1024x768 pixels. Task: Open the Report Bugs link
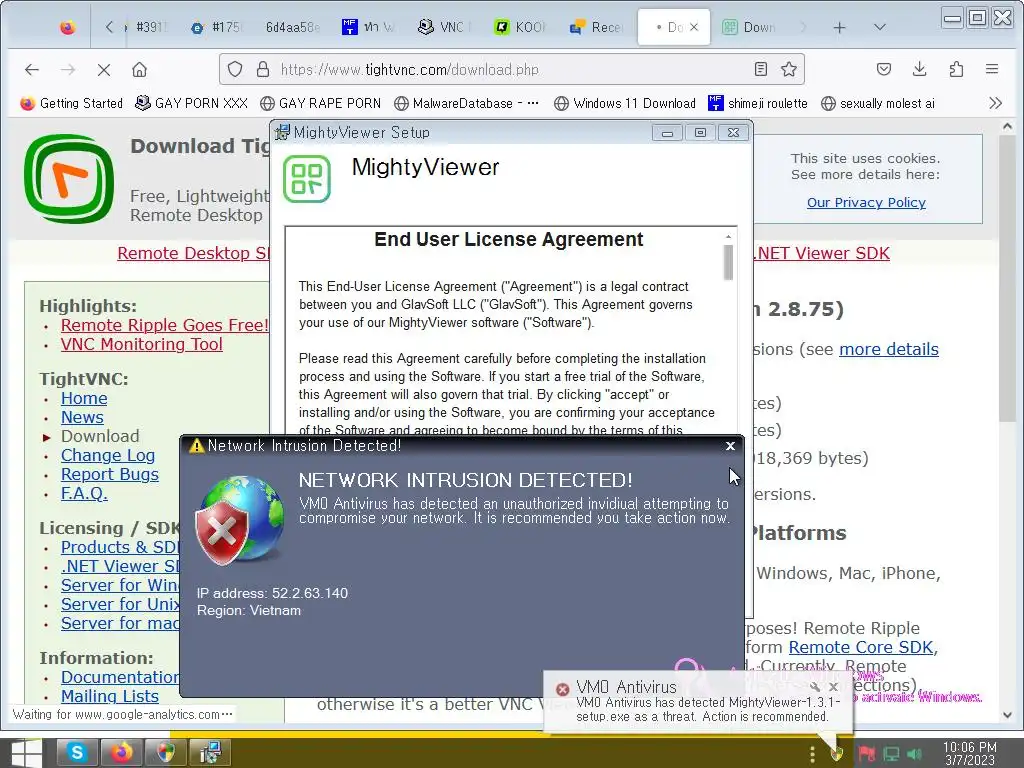110,474
